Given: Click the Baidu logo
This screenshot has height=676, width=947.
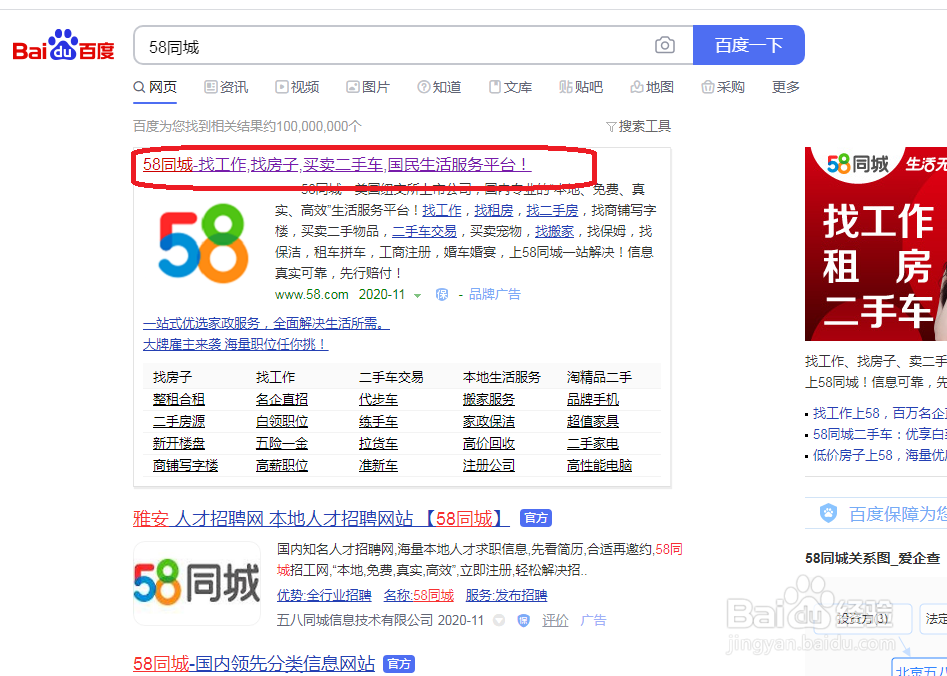Looking at the screenshot, I should point(63,45).
